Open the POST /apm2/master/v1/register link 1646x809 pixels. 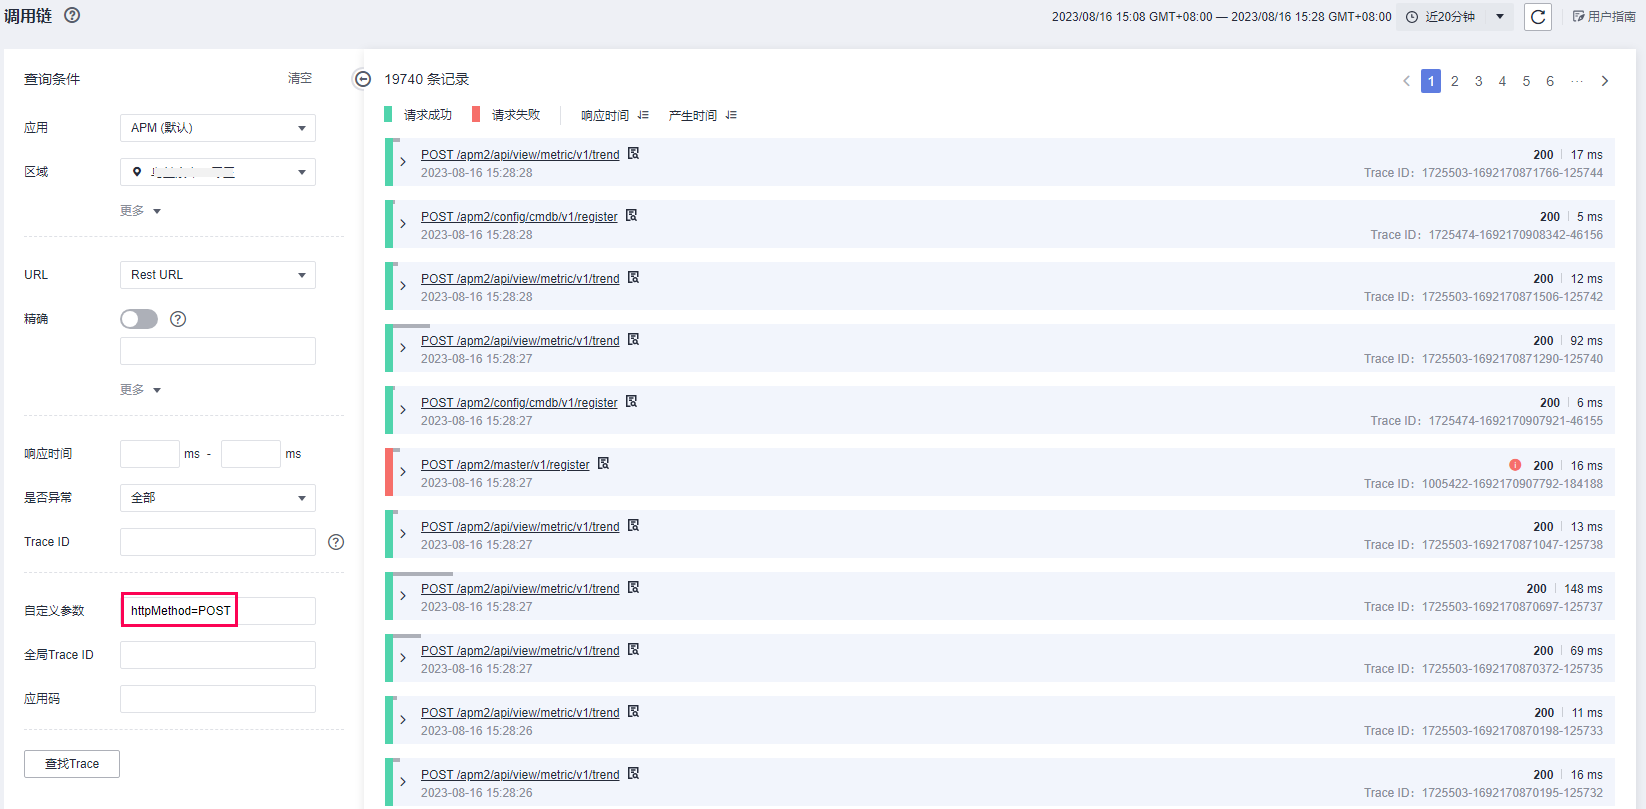point(505,465)
